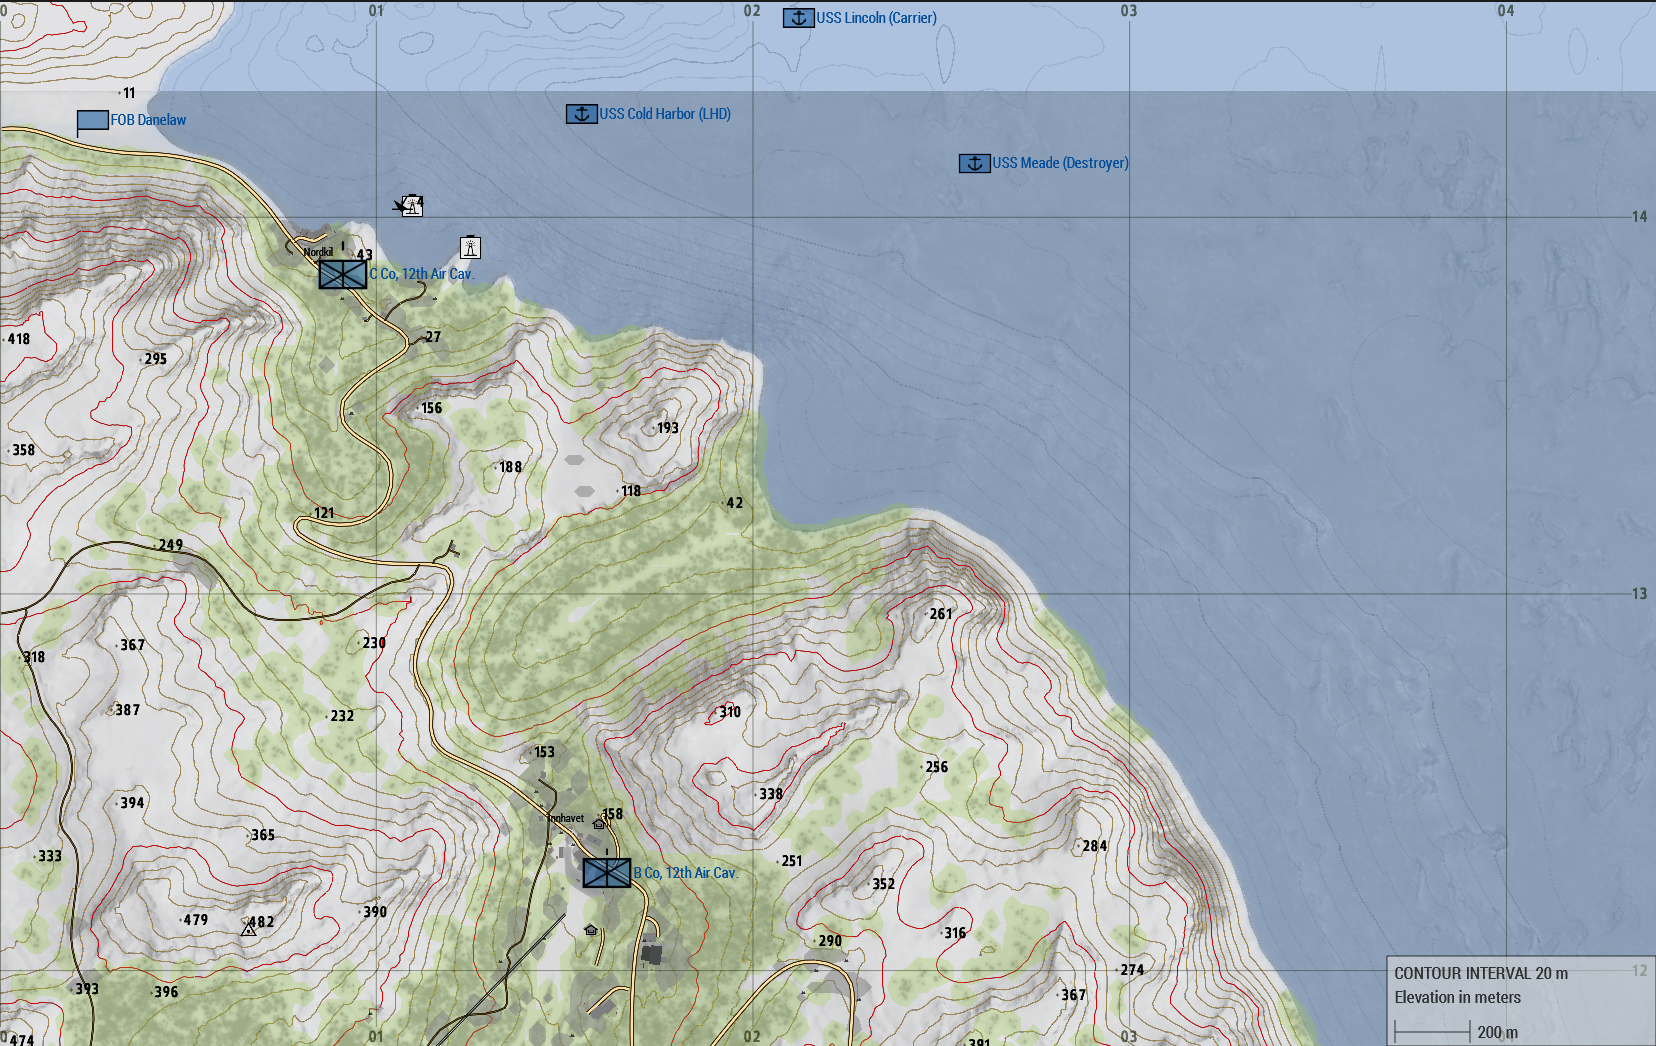Click the "USS Lincoln (Carrier)" text label
Image resolution: width=1656 pixels, height=1046 pixels.
click(x=876, y=18)
